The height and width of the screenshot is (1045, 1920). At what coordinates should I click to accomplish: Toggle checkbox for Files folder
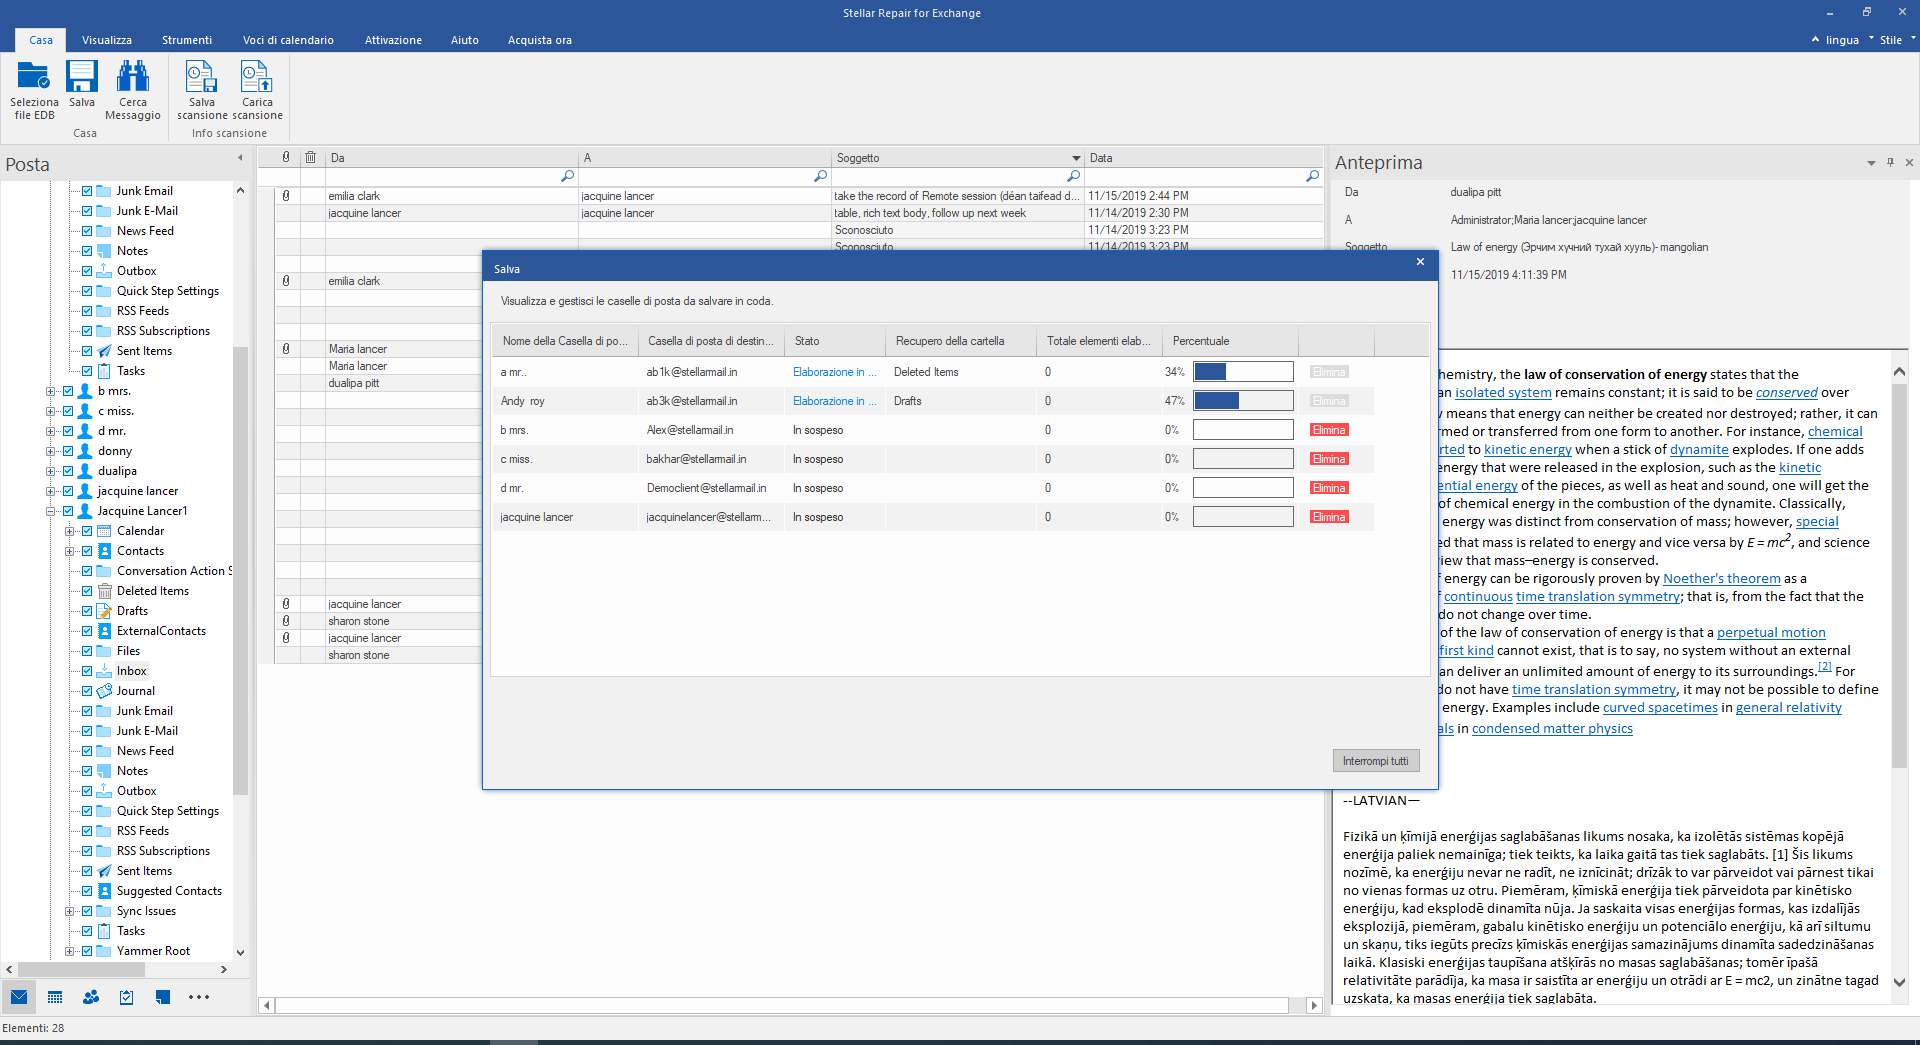pos(87,651)
